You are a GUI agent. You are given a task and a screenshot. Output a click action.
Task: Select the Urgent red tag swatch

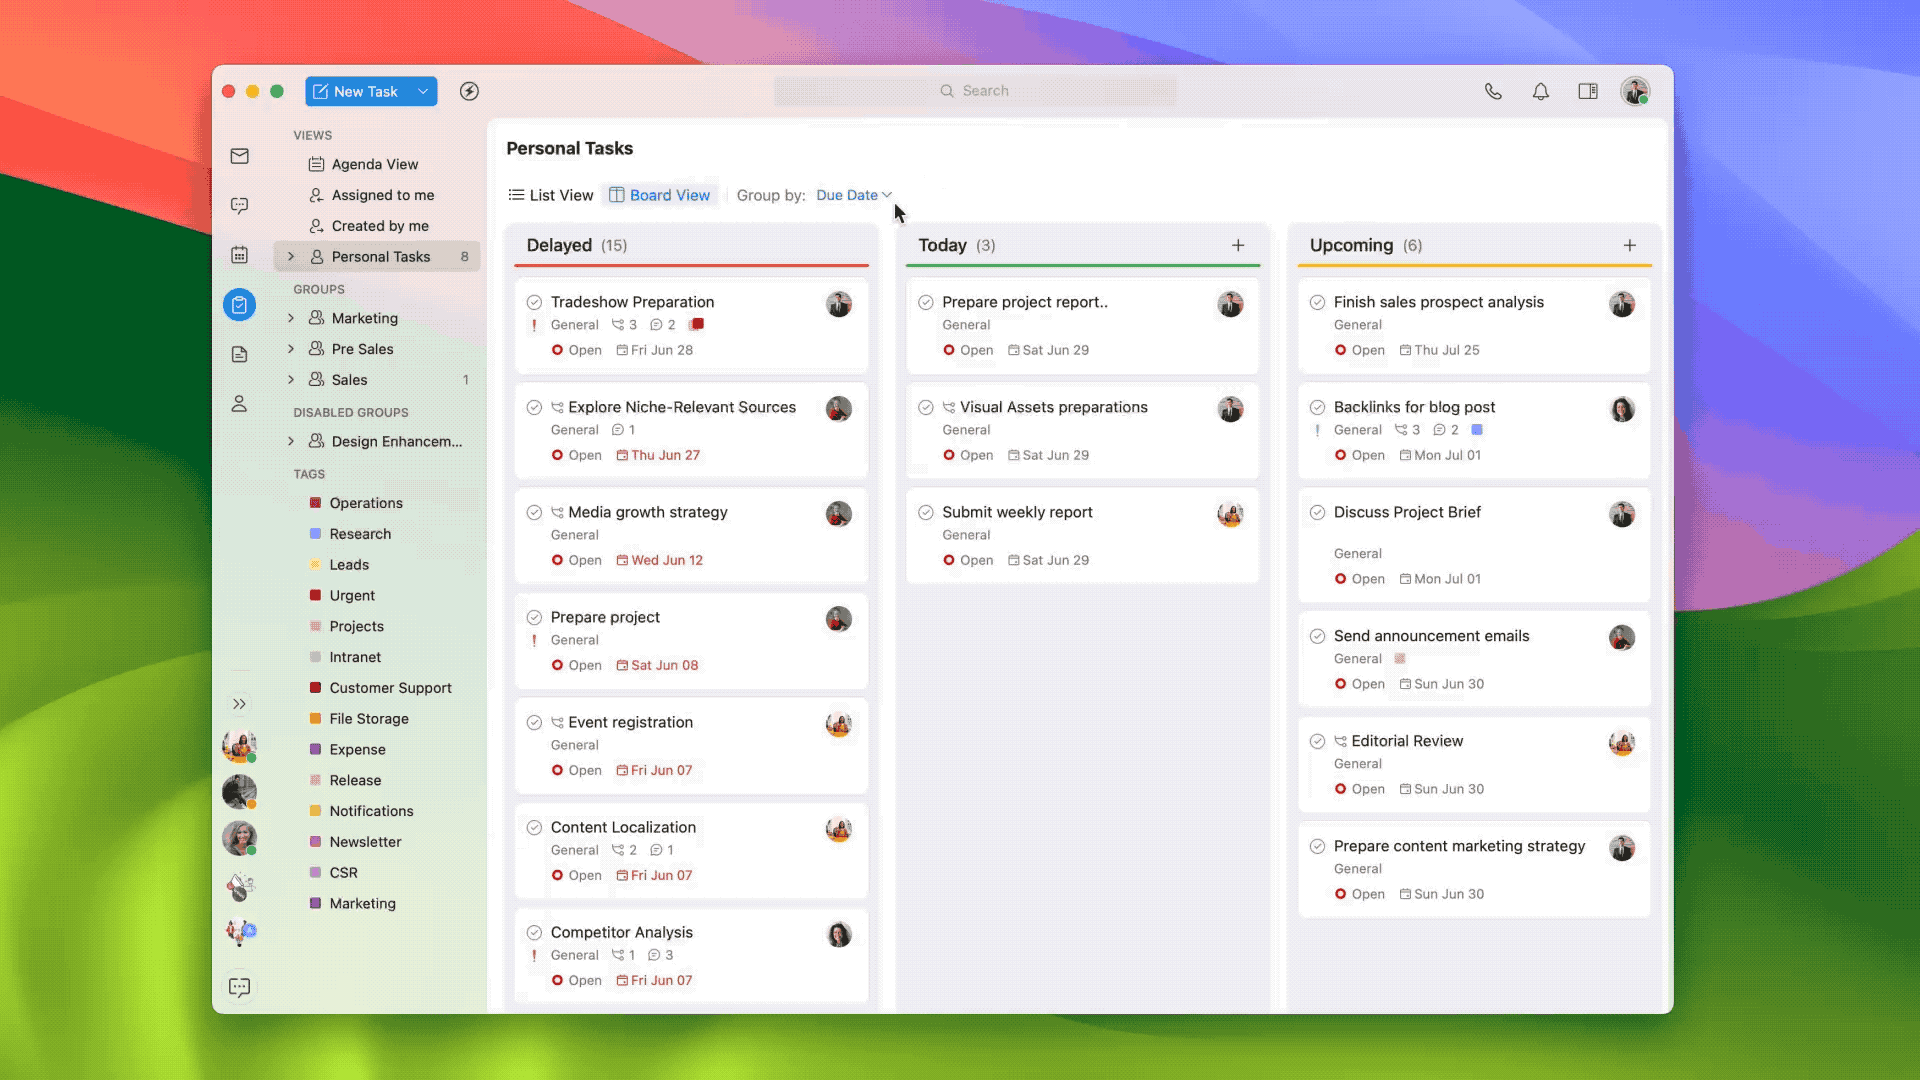click(315, 595)
